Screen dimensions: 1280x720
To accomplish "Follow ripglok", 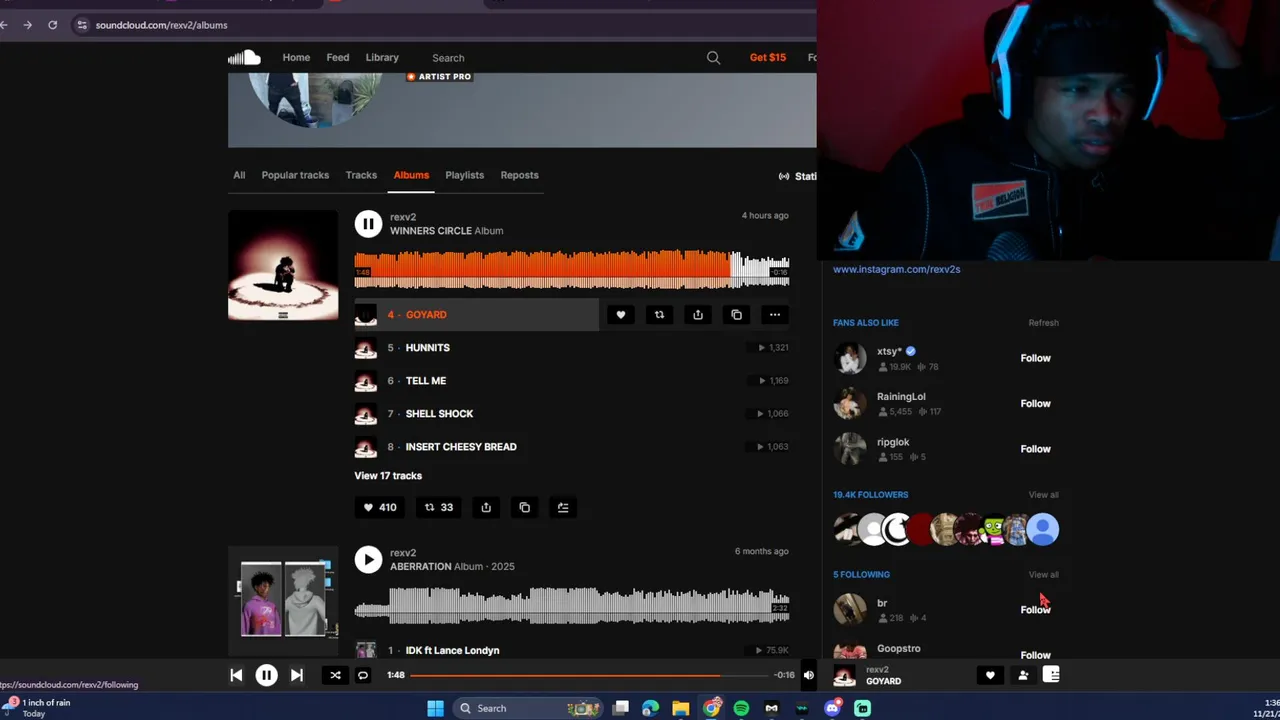I will tap(1035, 449).
